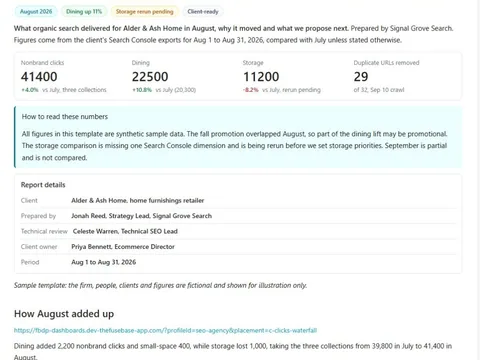
Task: Select the Storage rerun pending badge
Action: 145,12
